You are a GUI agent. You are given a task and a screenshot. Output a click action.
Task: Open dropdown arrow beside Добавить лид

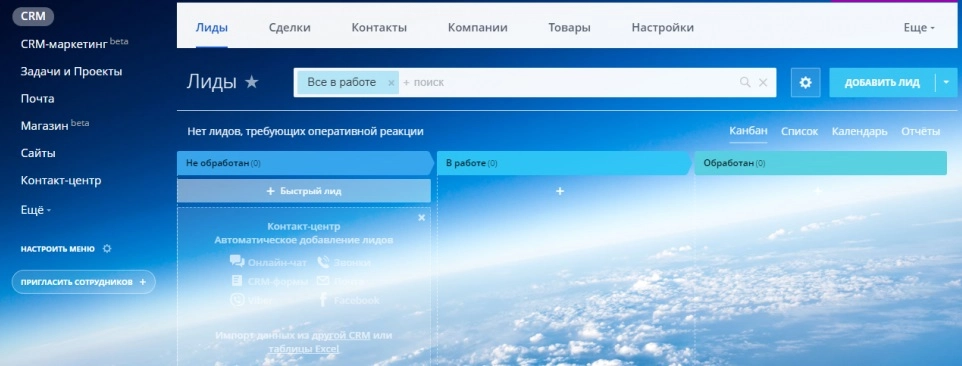pos(946,82)
